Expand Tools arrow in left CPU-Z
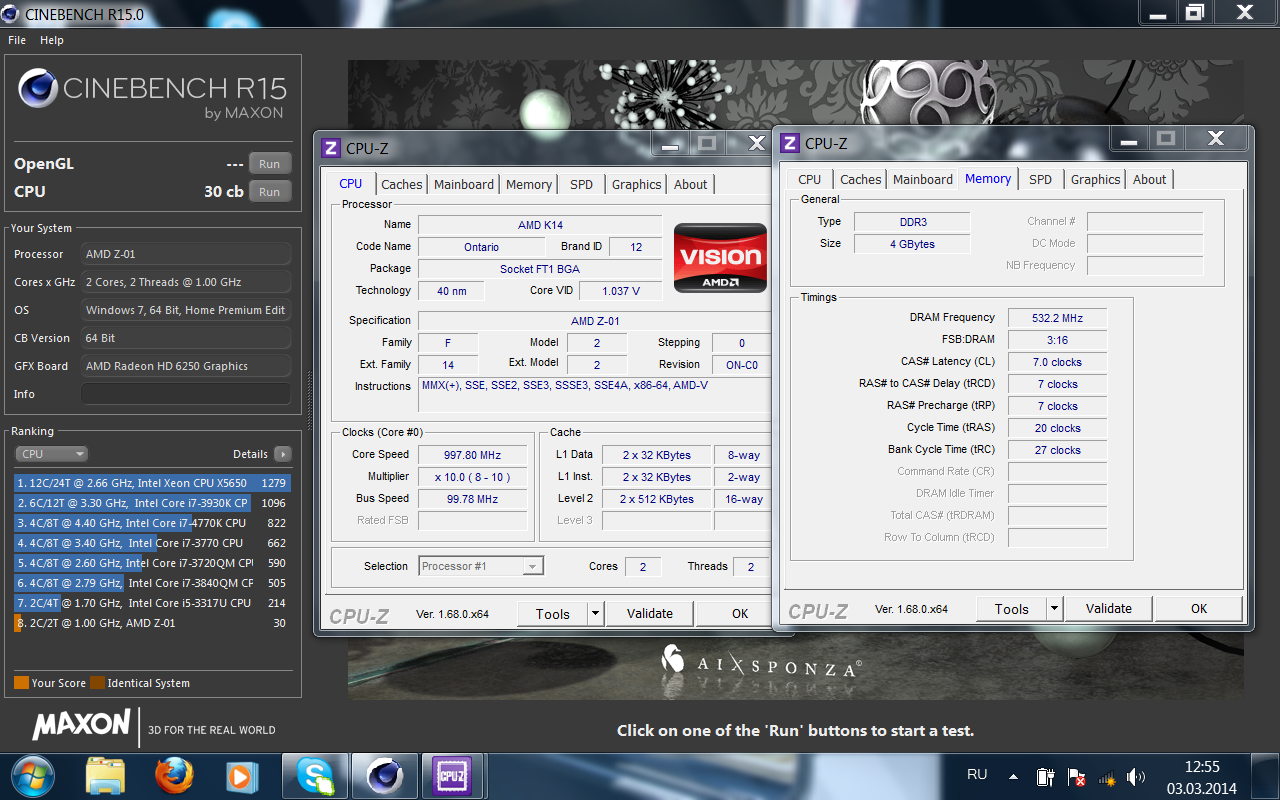This screenshot has height=800, width=1280. click(596, 614)
